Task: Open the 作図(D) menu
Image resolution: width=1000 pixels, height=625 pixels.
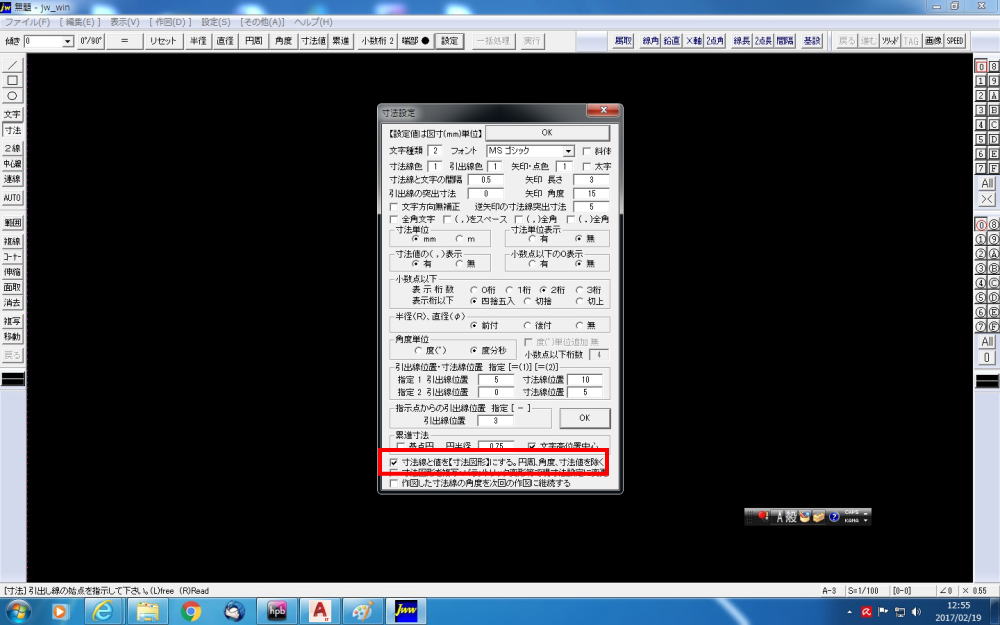Action: pos(170,22)
